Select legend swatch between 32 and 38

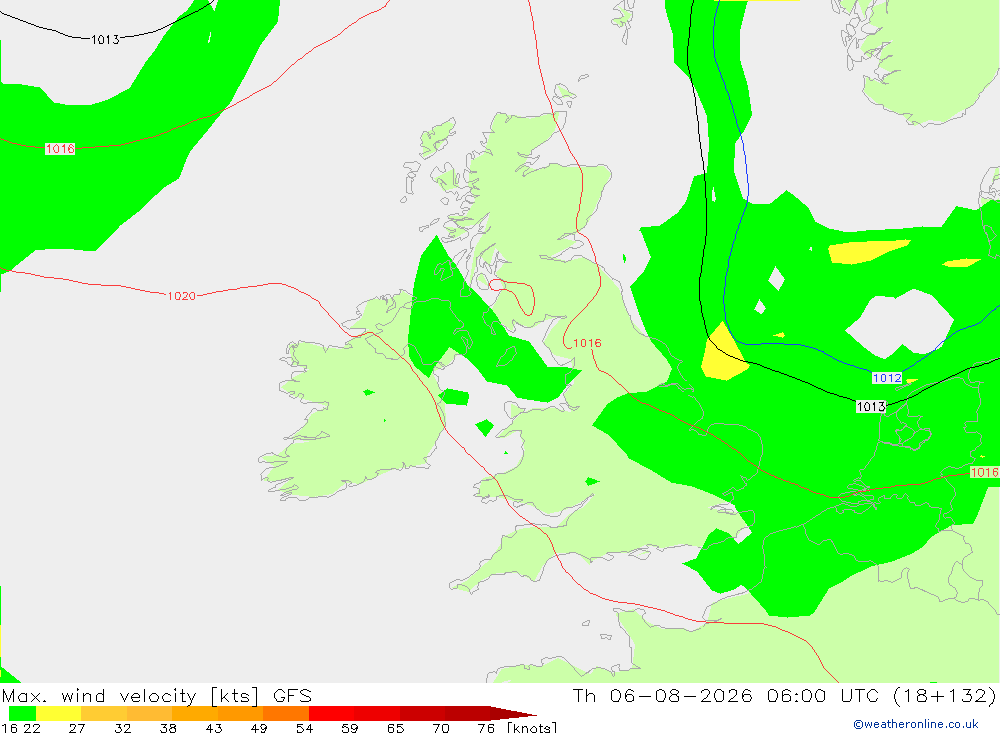coord(149,713)
